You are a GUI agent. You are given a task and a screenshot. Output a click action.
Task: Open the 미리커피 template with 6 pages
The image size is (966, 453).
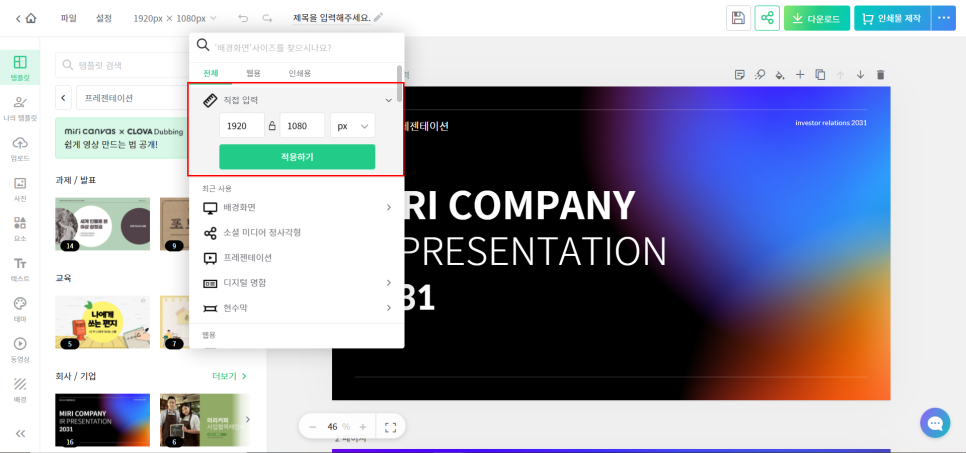point(205,420)
